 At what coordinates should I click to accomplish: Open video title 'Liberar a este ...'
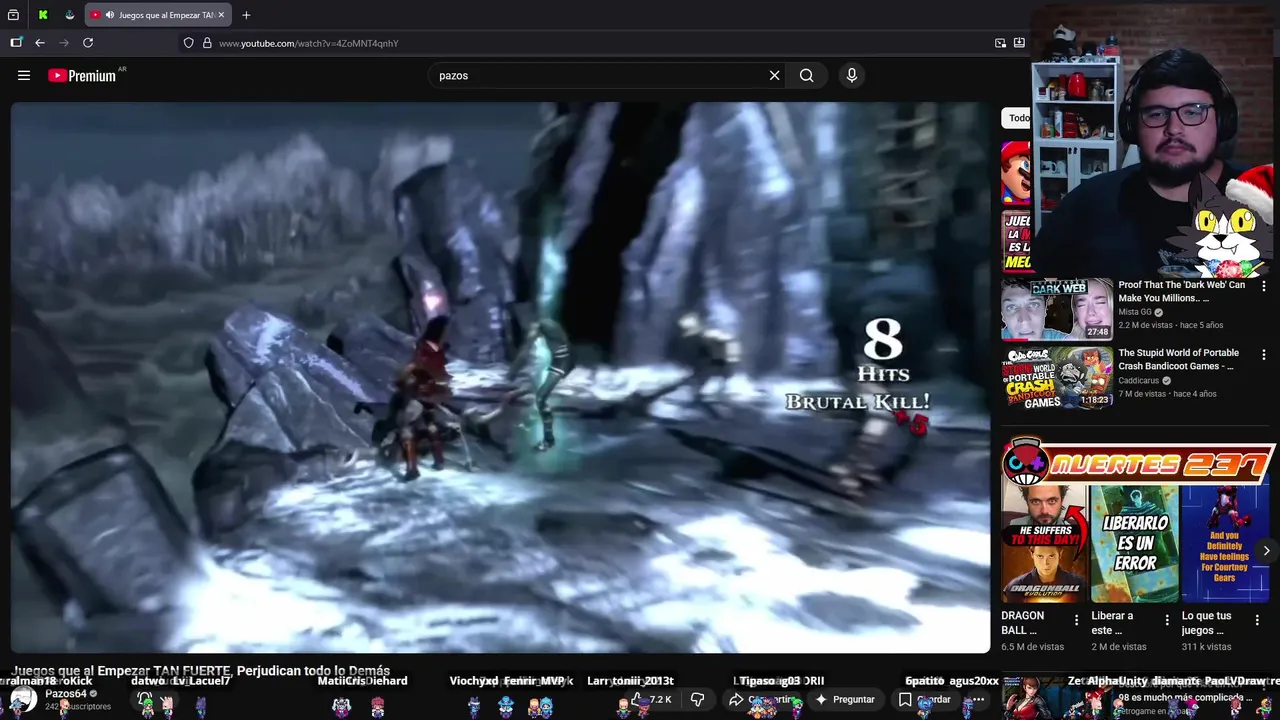coord(1112,623)
